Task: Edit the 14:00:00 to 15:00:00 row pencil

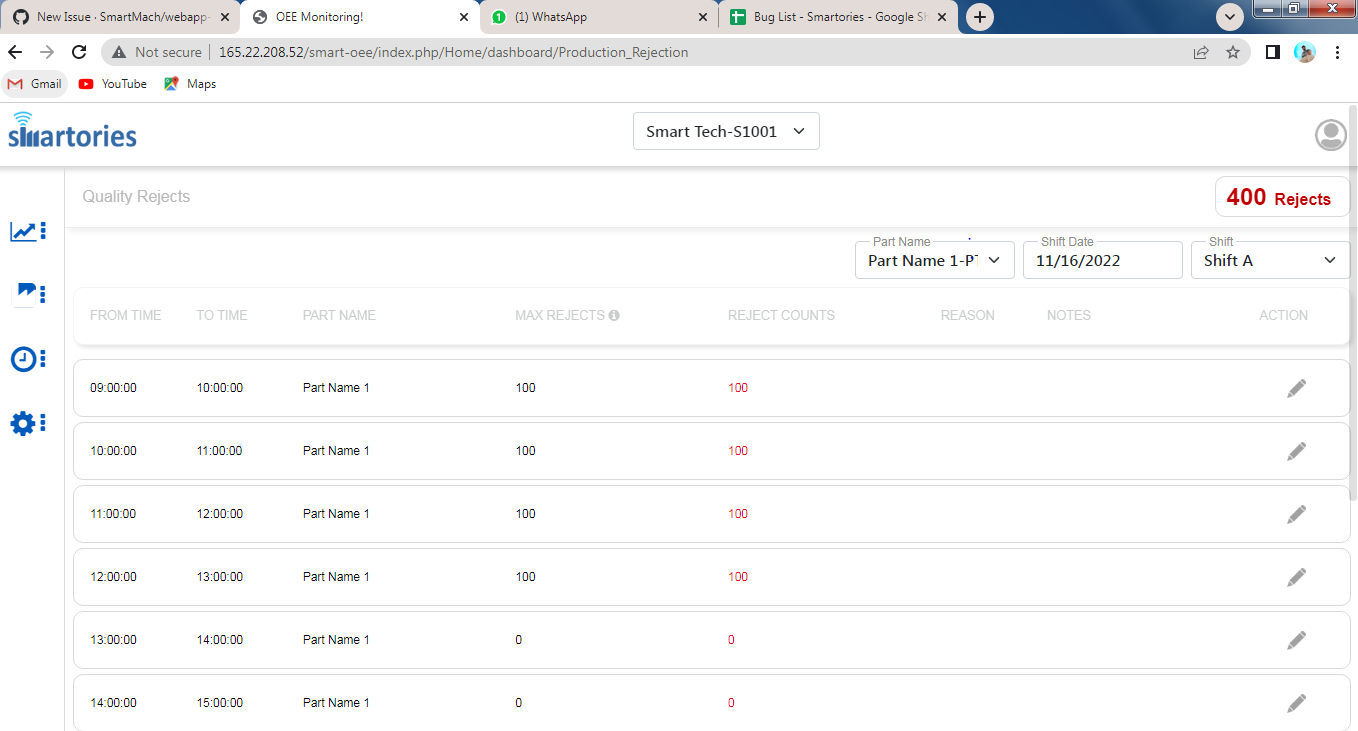Action: pos(1296,703)
